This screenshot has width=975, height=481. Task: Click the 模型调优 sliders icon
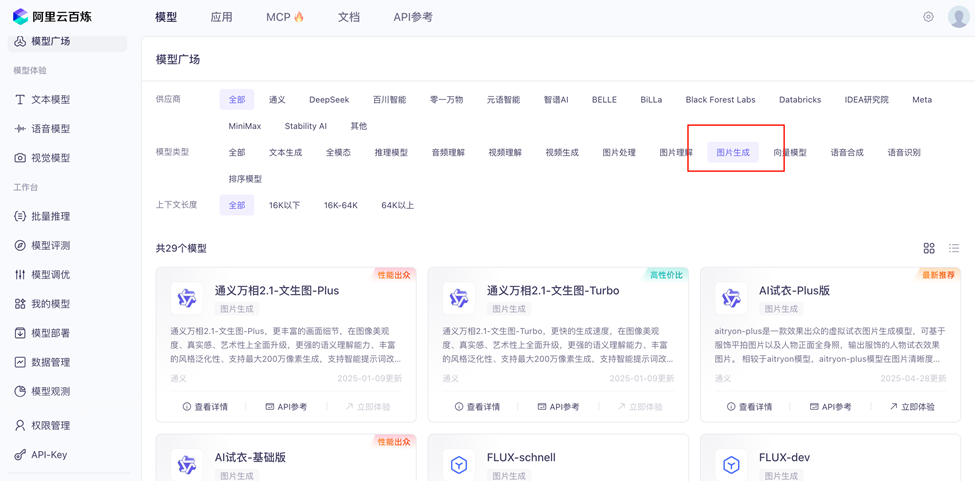click(20, 275)
